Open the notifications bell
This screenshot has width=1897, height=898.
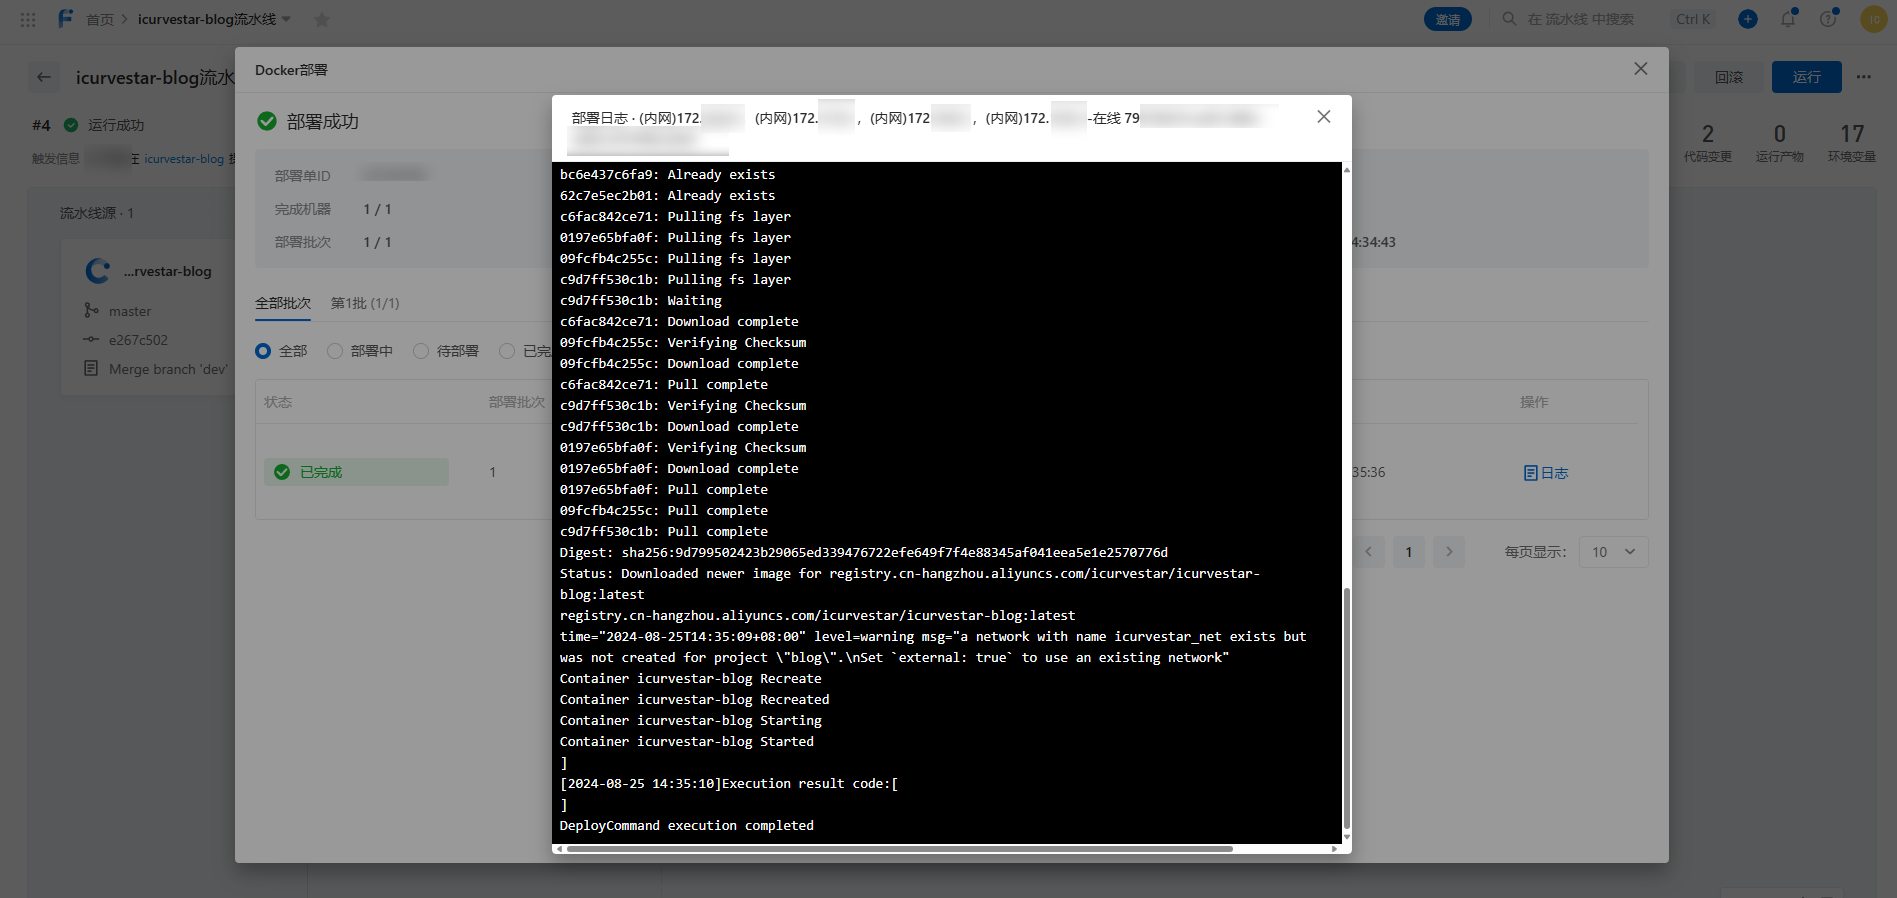1788,19
